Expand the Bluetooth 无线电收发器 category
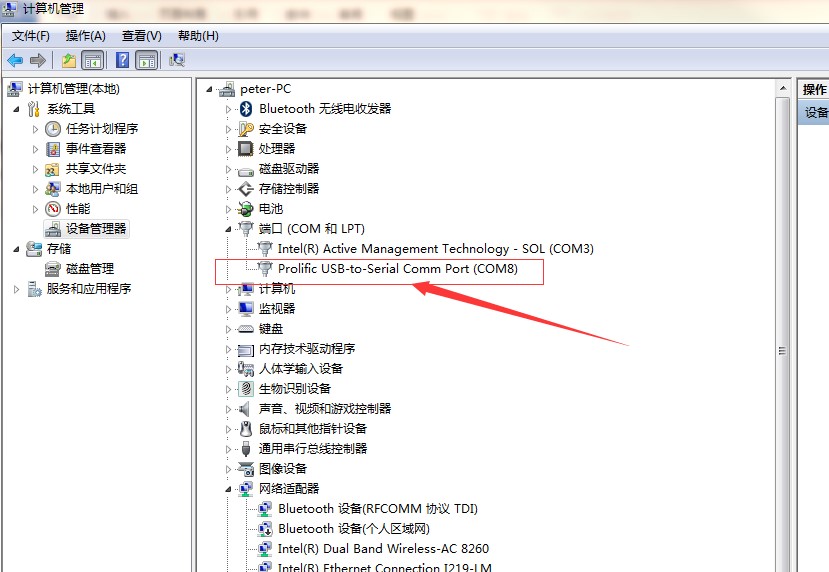829x572 pixels. [229, 109]
